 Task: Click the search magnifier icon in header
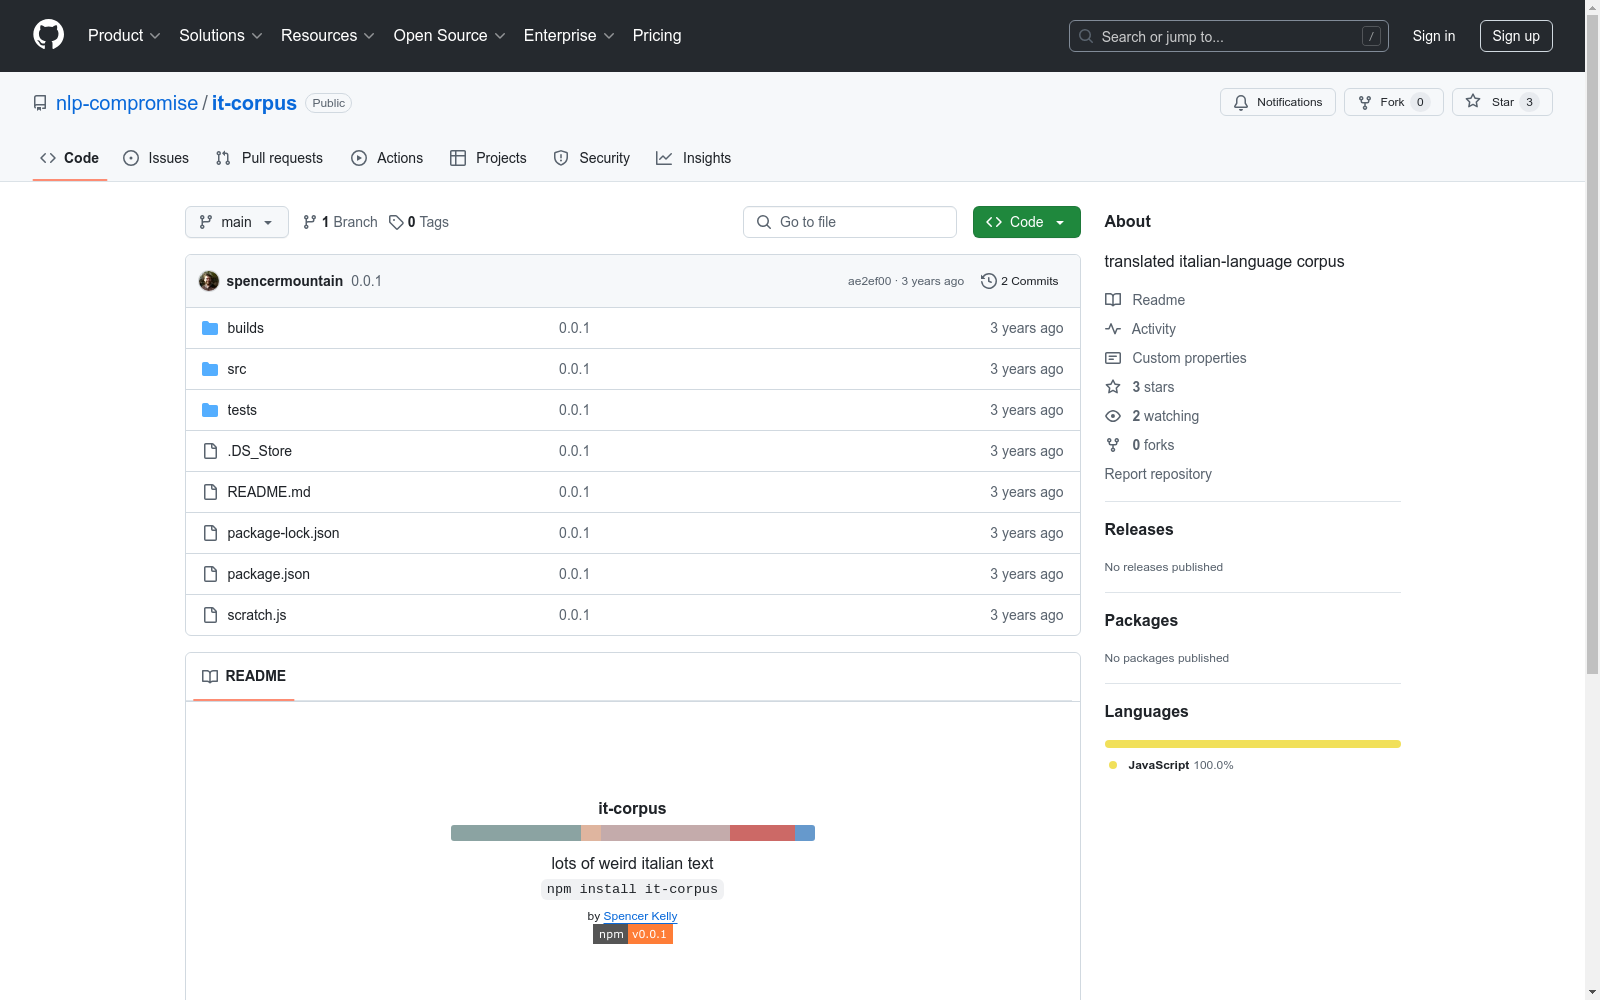pyautogui.click(x=1086, y=36)
